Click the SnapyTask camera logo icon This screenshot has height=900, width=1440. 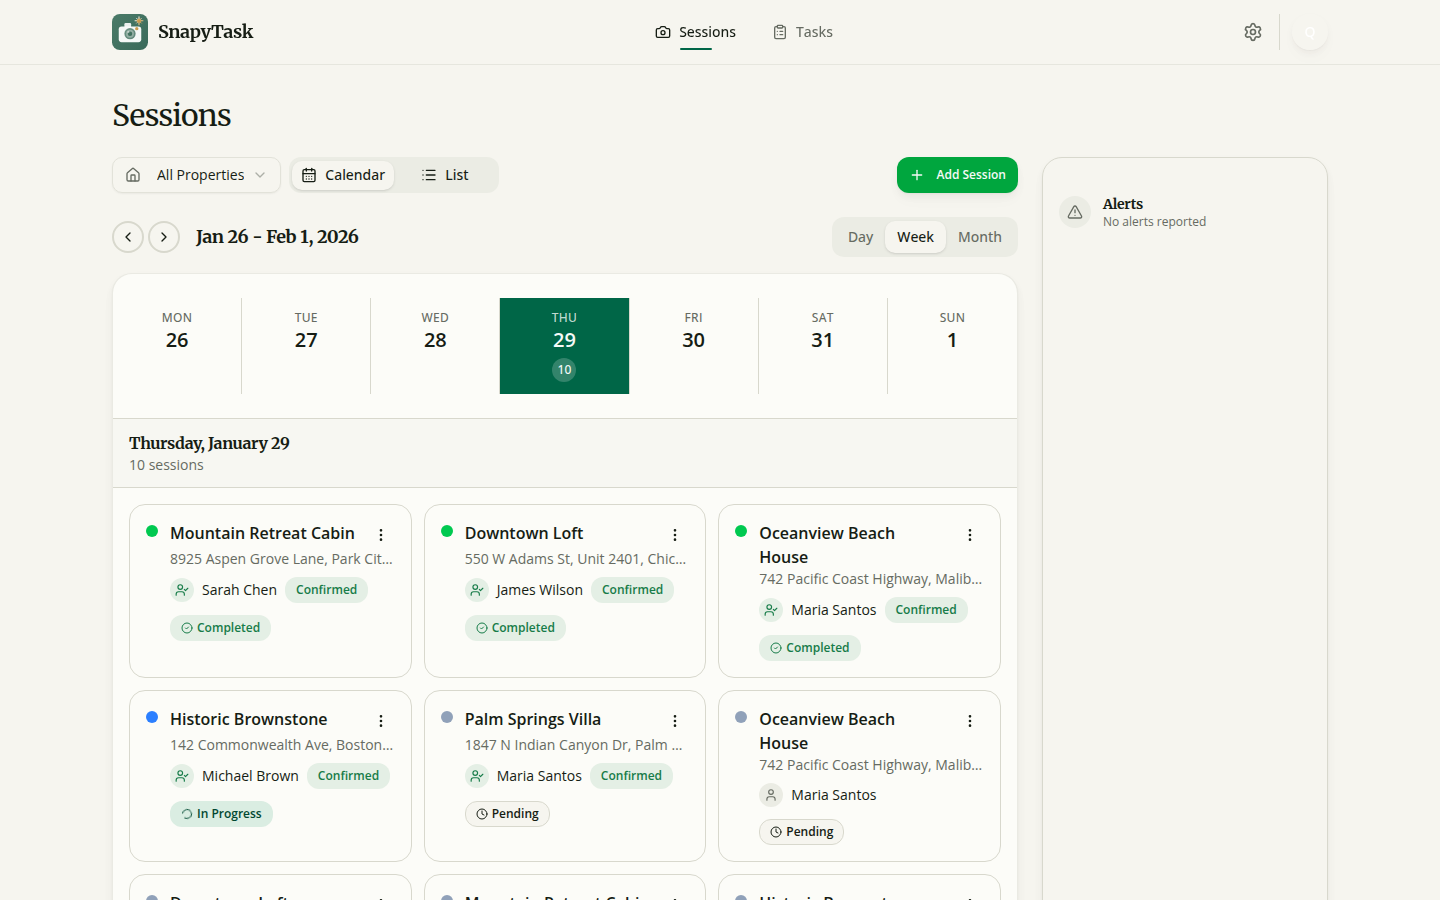click(x=129, y=31)
